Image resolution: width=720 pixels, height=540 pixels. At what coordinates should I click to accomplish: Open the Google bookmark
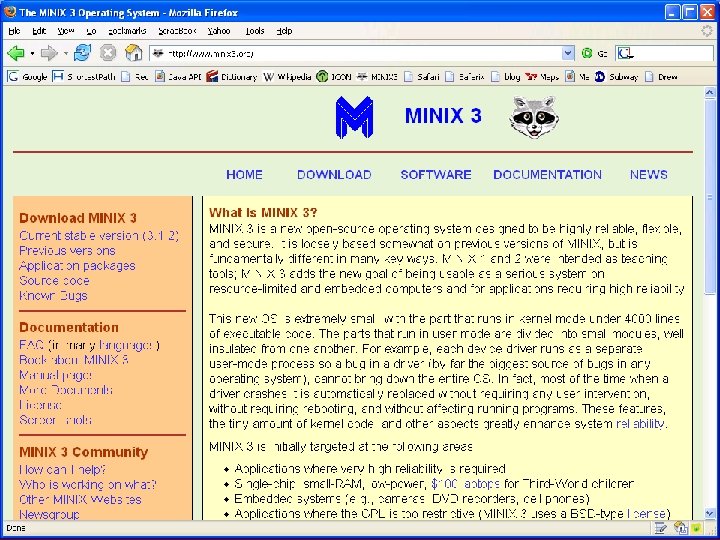tap(28, 77)
